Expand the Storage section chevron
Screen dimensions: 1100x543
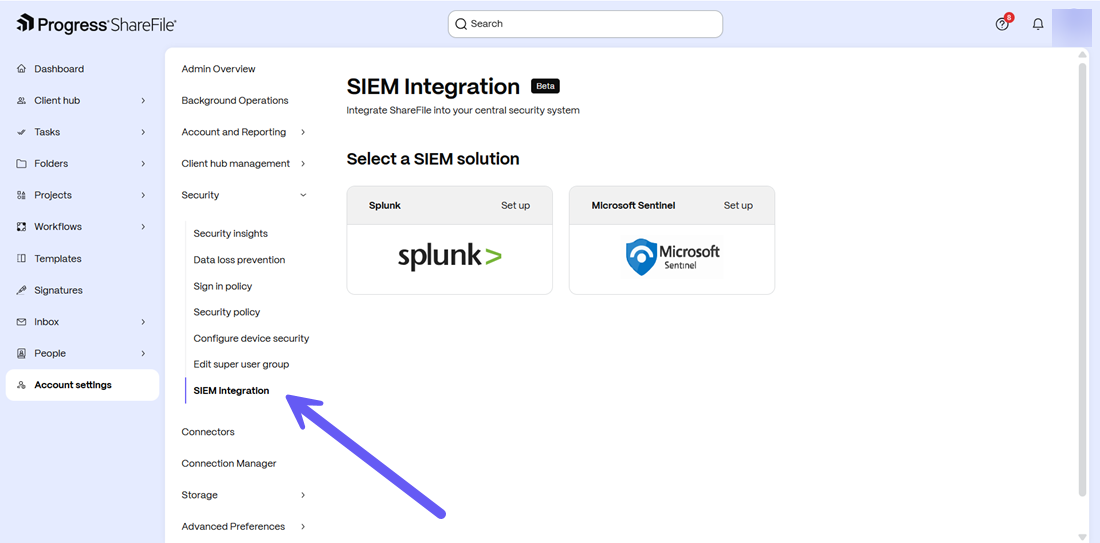[x=303, y=495]
